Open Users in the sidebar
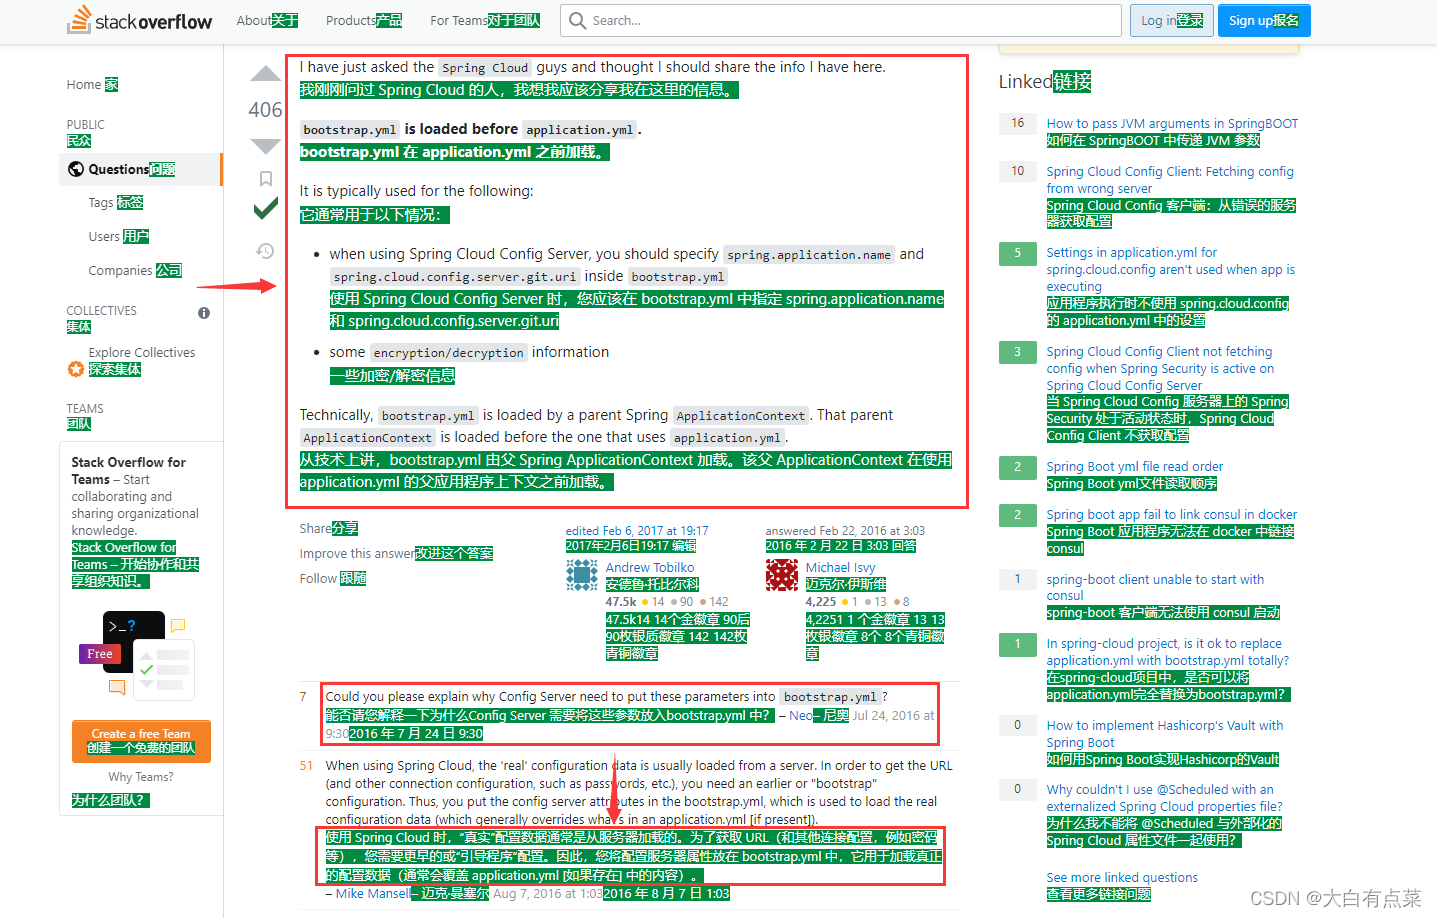This screenshot has height=918, width=1437. pos(118,237)
